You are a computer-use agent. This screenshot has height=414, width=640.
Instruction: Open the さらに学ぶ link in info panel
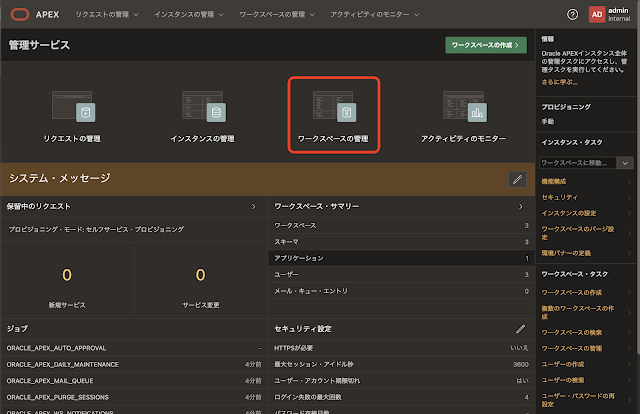point(559,82)
